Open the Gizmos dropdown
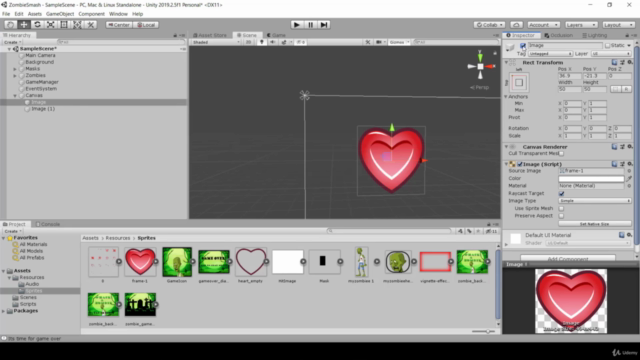The image size is (640, 360). tap(399, 42)
